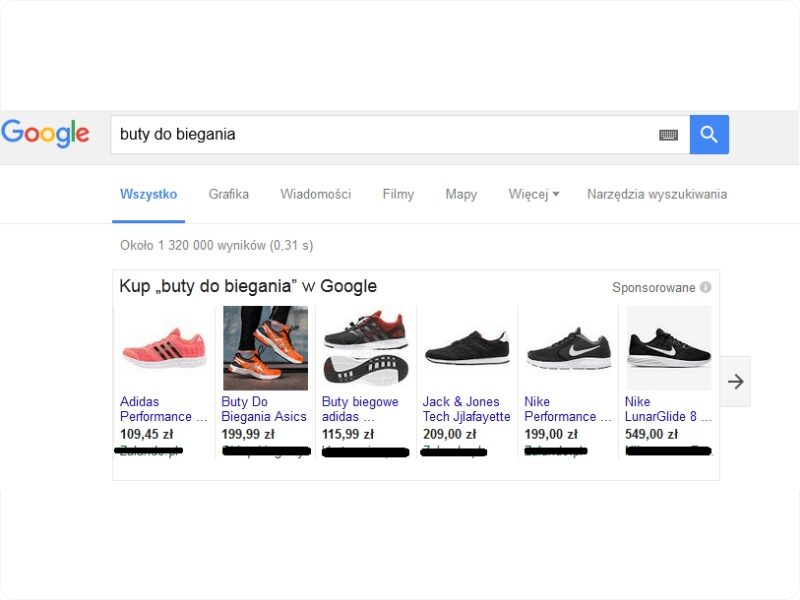Click the Google logo
The width and height of the screenshot is (800, 600).
point(46,133)
